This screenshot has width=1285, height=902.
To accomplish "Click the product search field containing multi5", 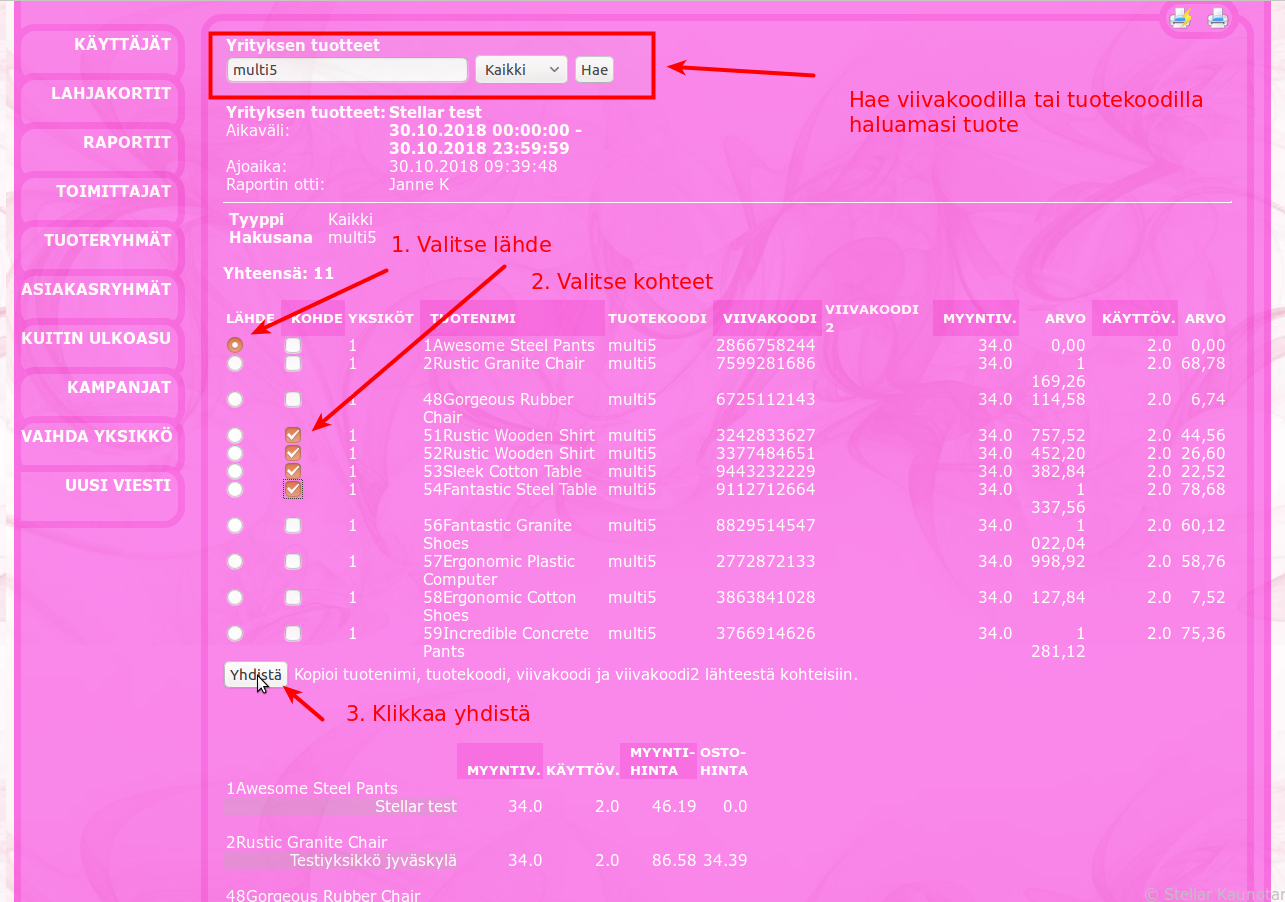I will (347, 70).
